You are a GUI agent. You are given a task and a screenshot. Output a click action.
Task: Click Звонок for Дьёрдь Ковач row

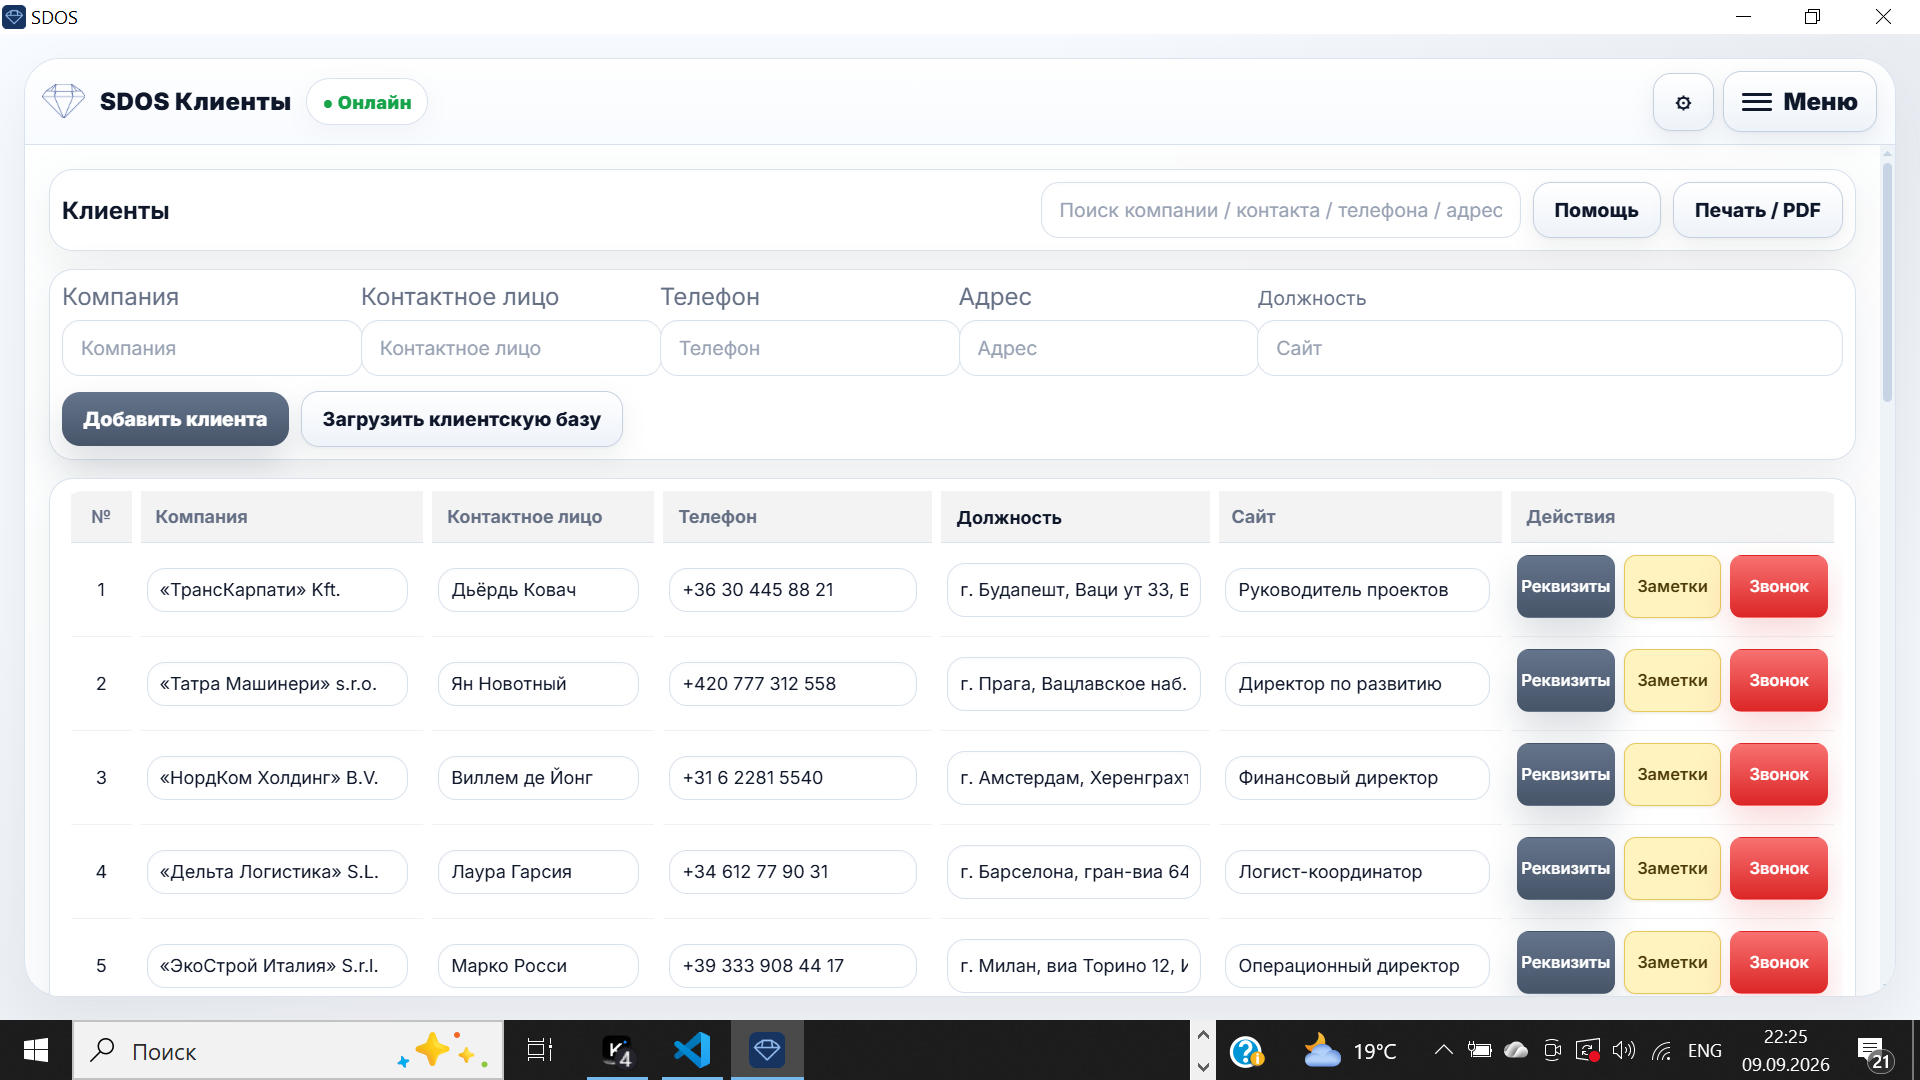point(1778,586)
